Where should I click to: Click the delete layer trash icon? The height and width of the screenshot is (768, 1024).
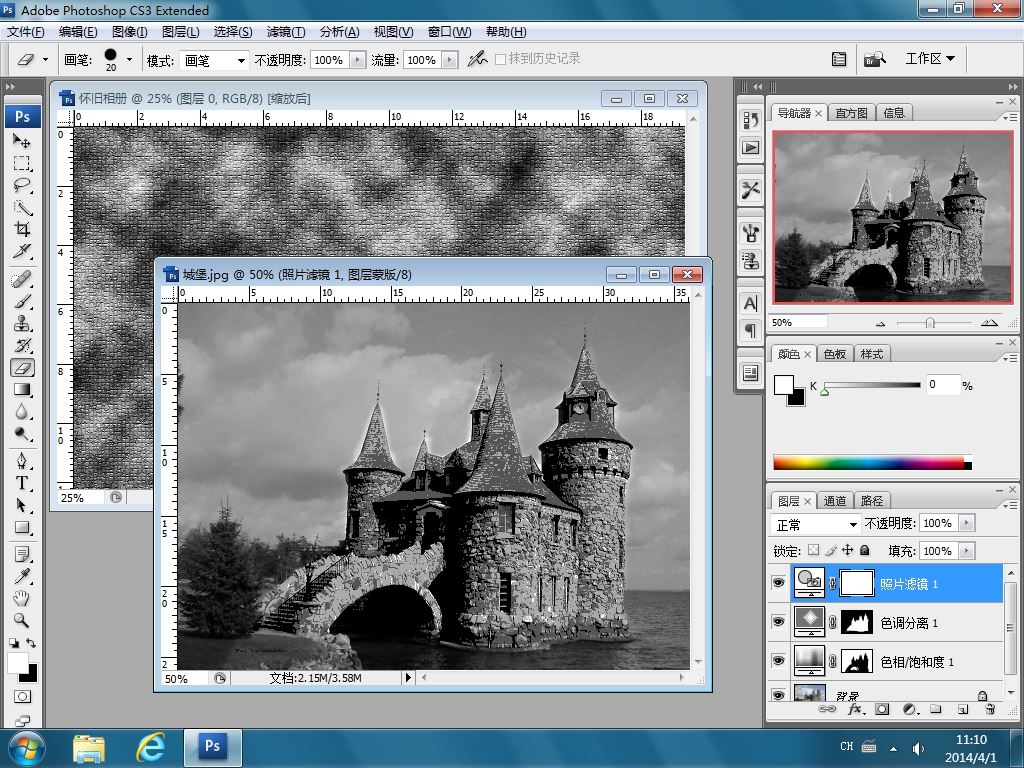(990, 709)
